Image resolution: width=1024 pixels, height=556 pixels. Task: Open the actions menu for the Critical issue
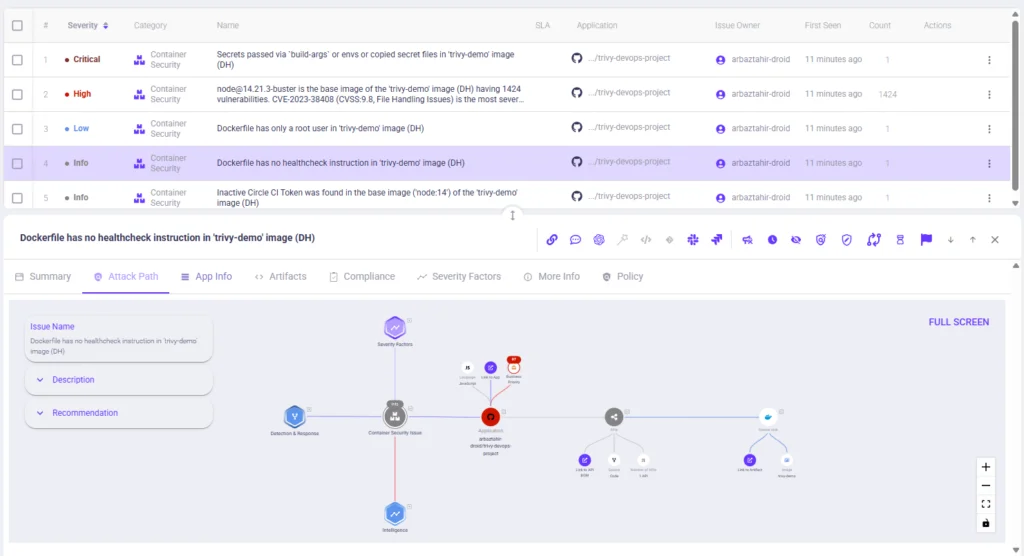[989, 59]
